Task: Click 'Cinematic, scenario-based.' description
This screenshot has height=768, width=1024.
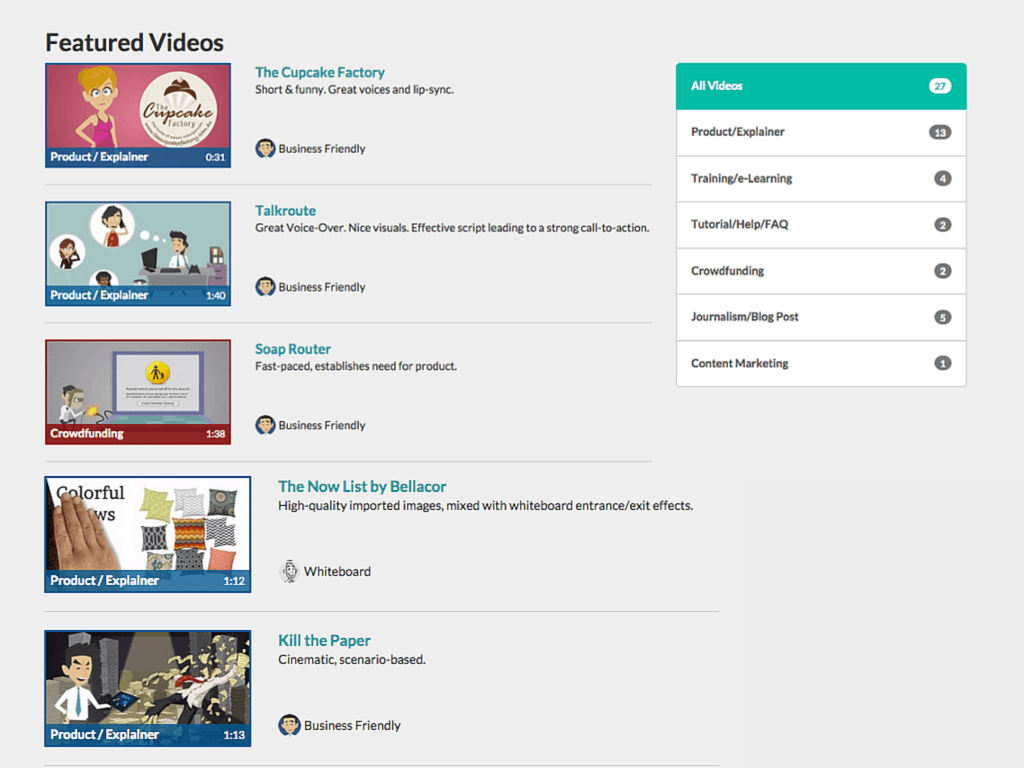Action: pyautogui.click(x=352, y=660)
